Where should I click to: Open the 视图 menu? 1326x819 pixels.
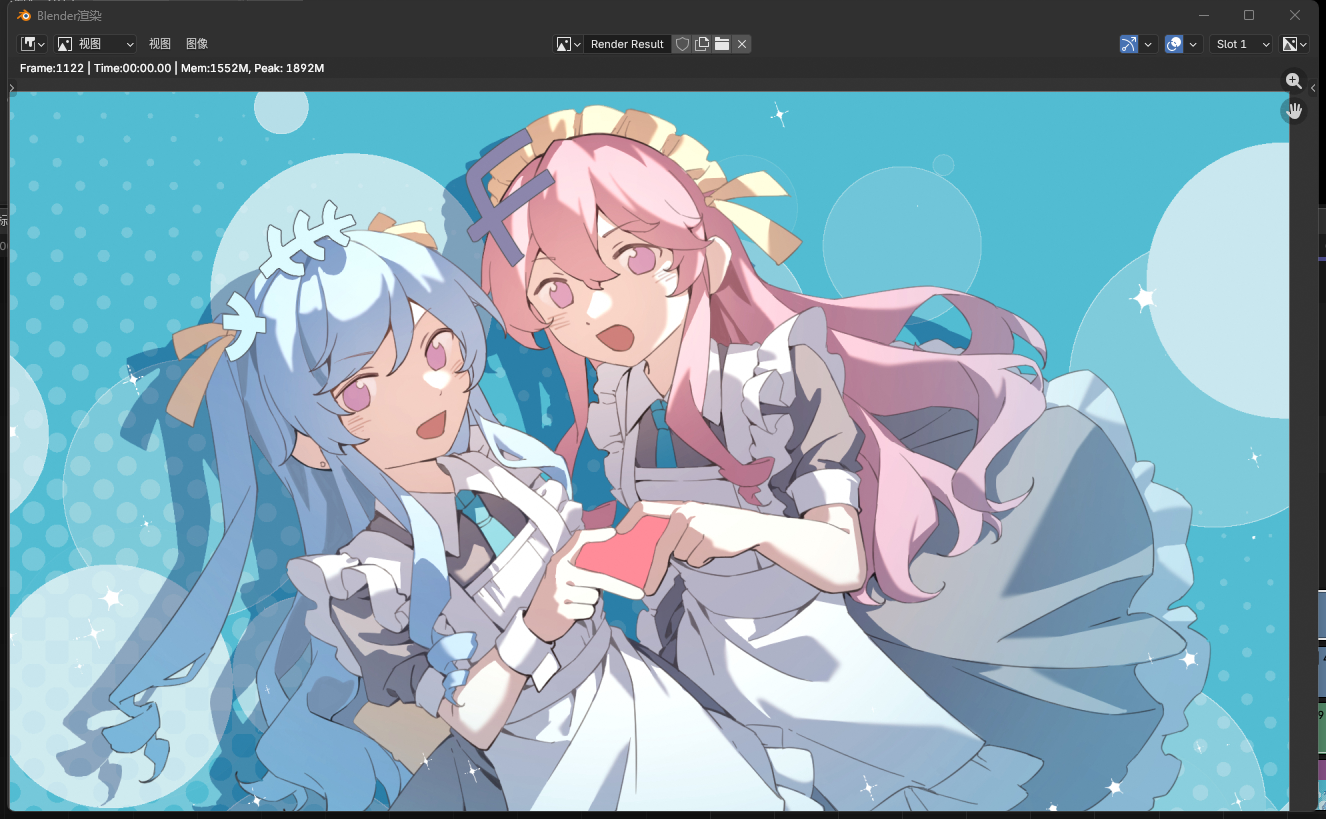[x=160, y=44]
